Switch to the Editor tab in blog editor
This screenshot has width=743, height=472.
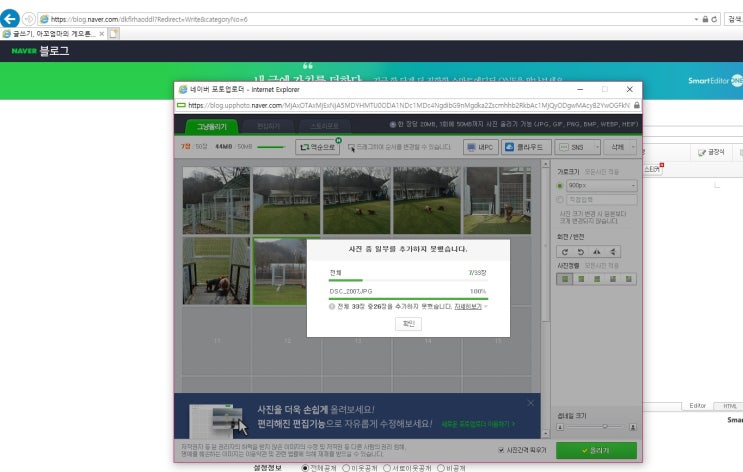click(x=698, y=406)
